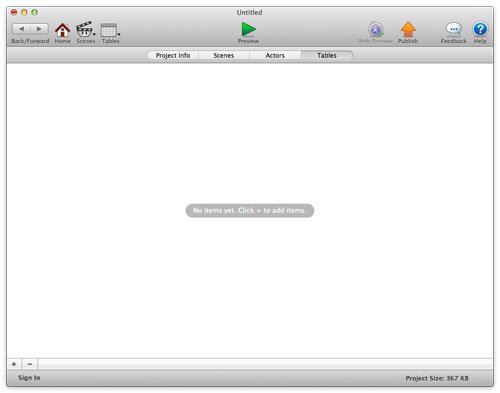Go forward using the right arrow button
The image size is (500, 393).
click(39, 29)
